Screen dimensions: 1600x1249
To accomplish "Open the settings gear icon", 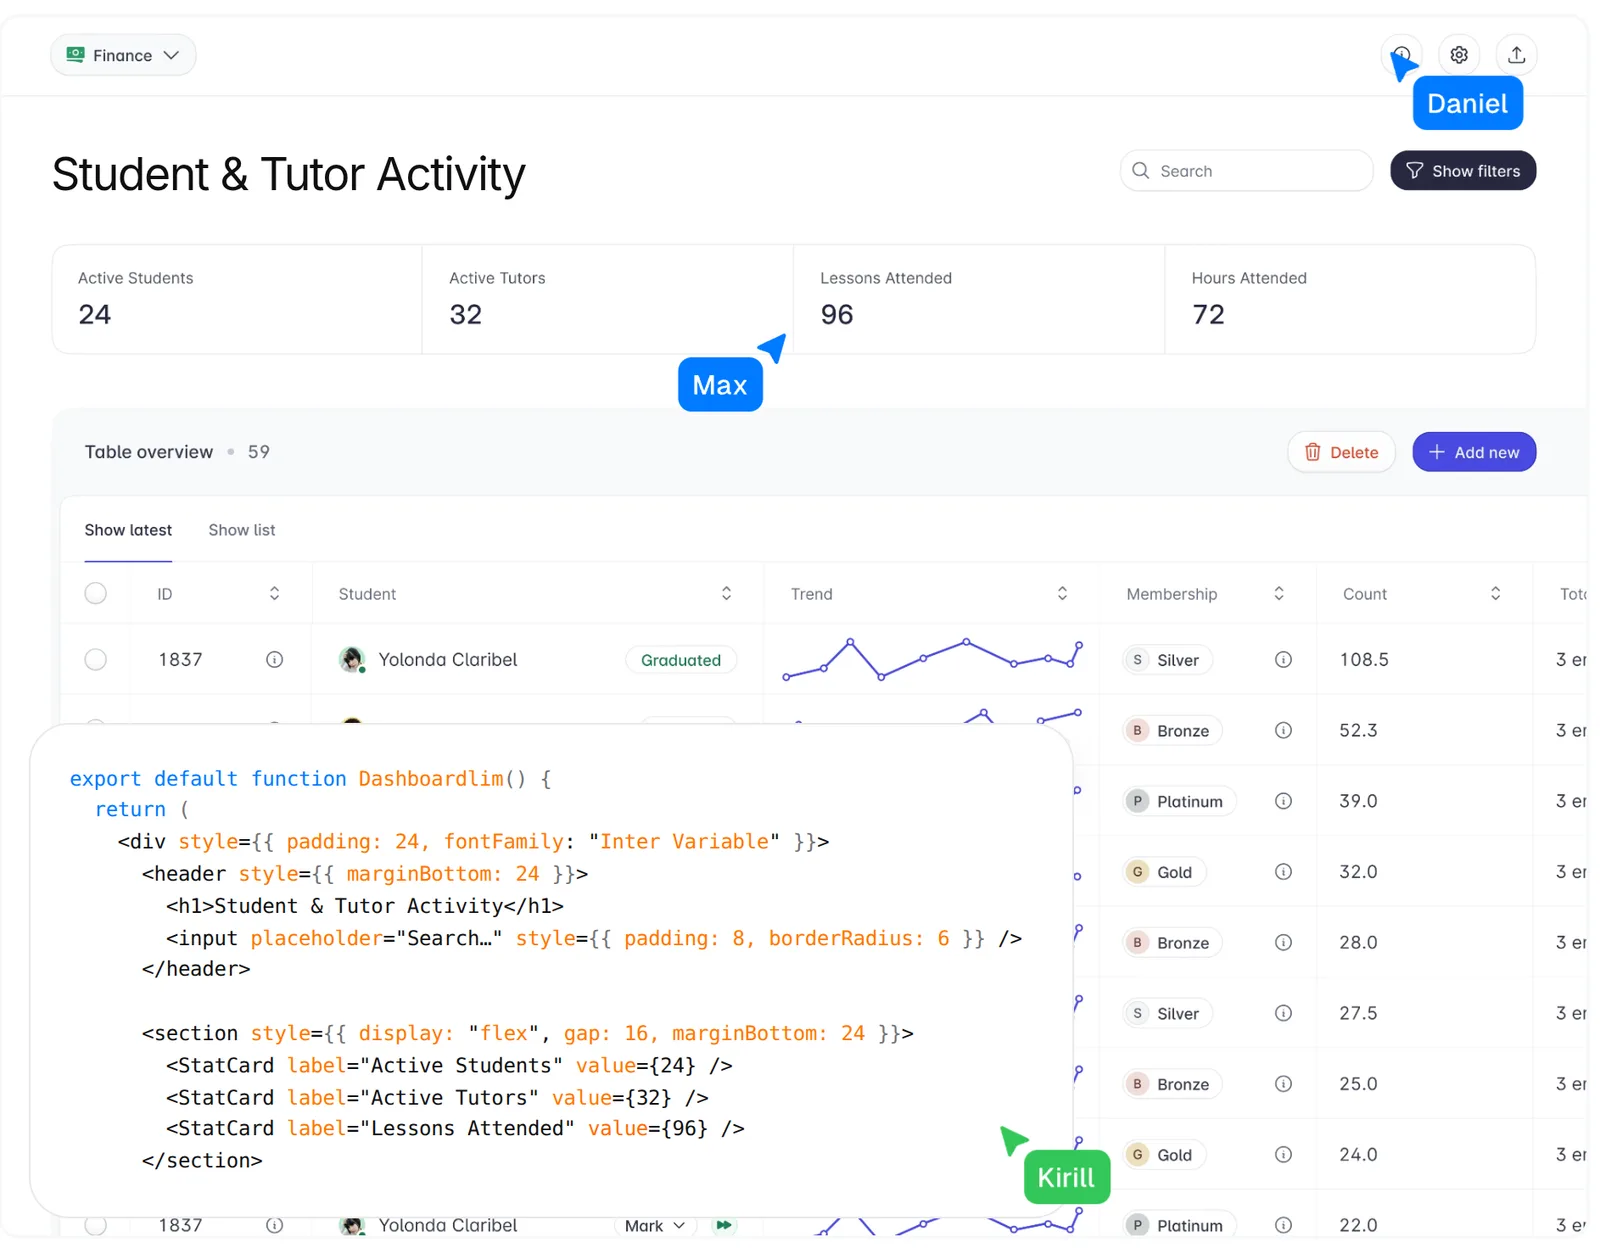I will tap(1459, 55).
